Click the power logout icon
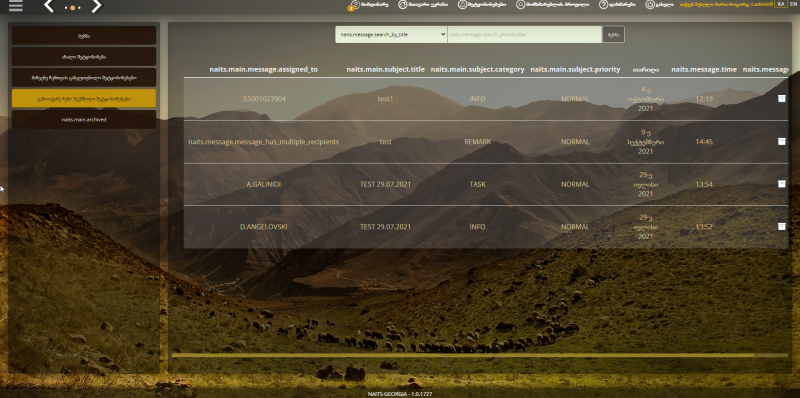Image resolution: width=800 pixels, height=398 pixels. coord(650,5)
